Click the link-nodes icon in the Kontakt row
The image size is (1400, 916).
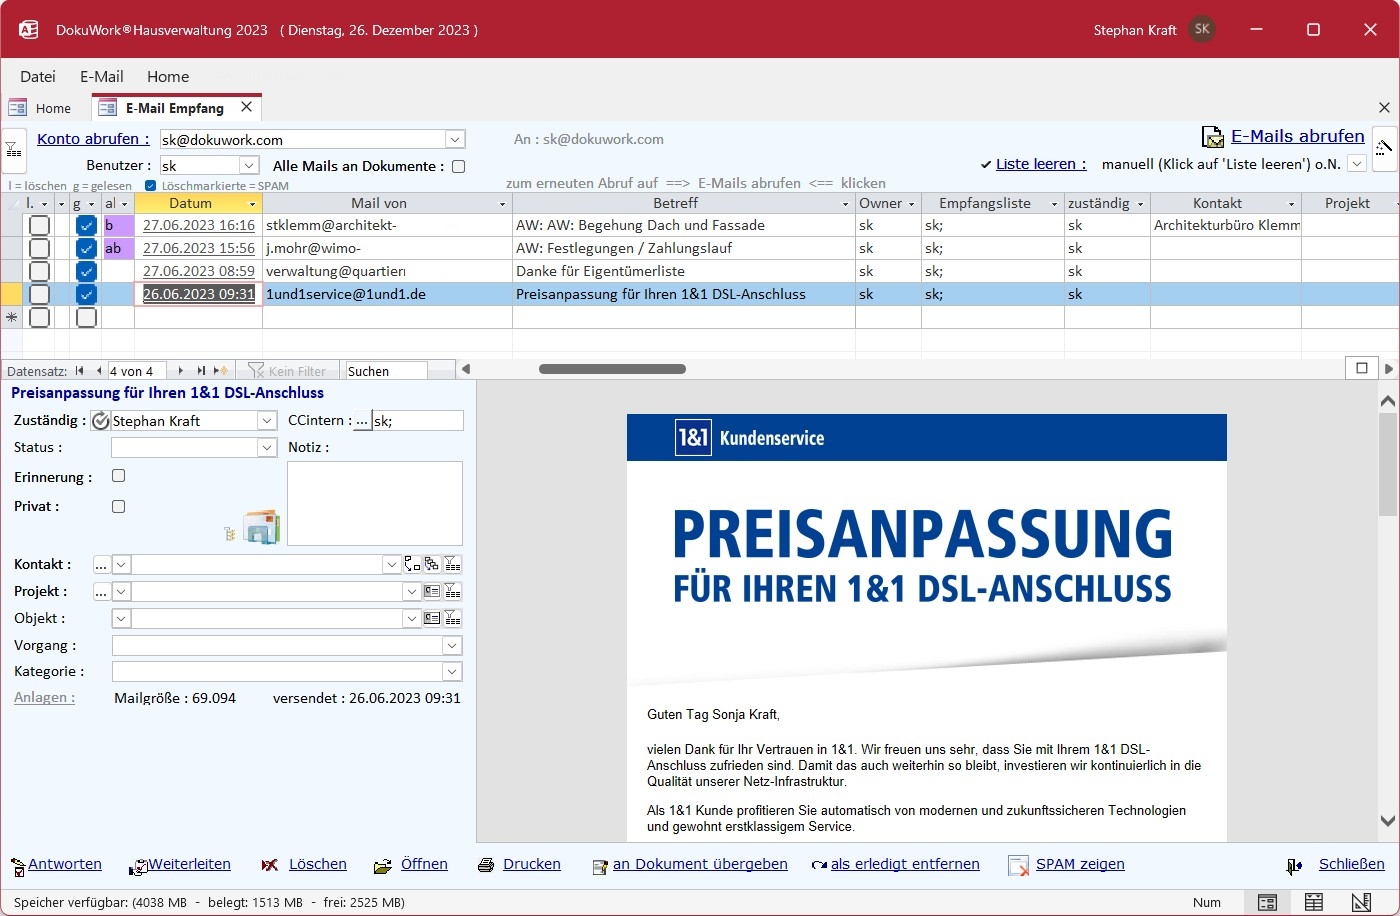click(412, 564)
